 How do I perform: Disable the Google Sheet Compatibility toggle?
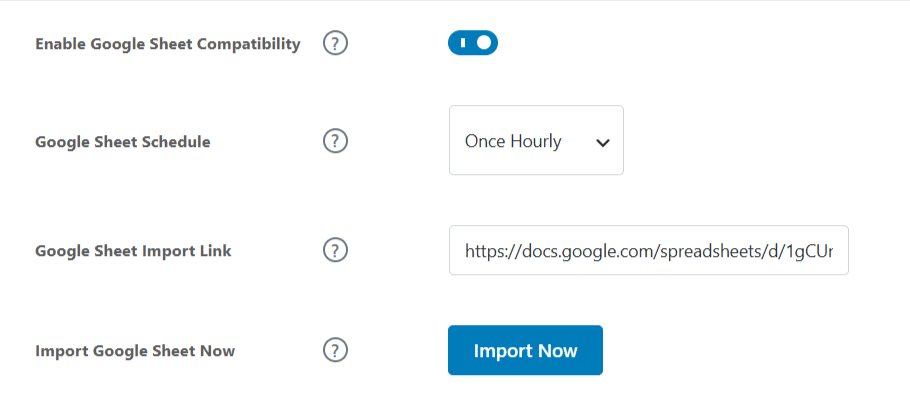[472, 43]
